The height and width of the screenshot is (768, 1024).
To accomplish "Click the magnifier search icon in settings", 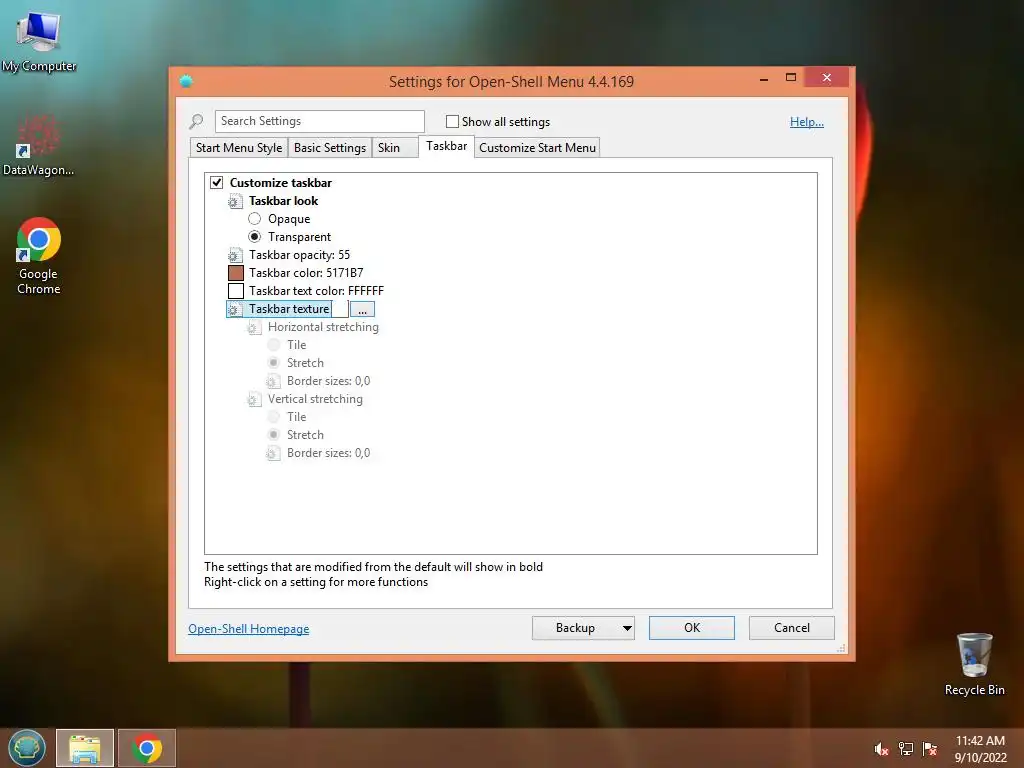I will click(197, 121).
